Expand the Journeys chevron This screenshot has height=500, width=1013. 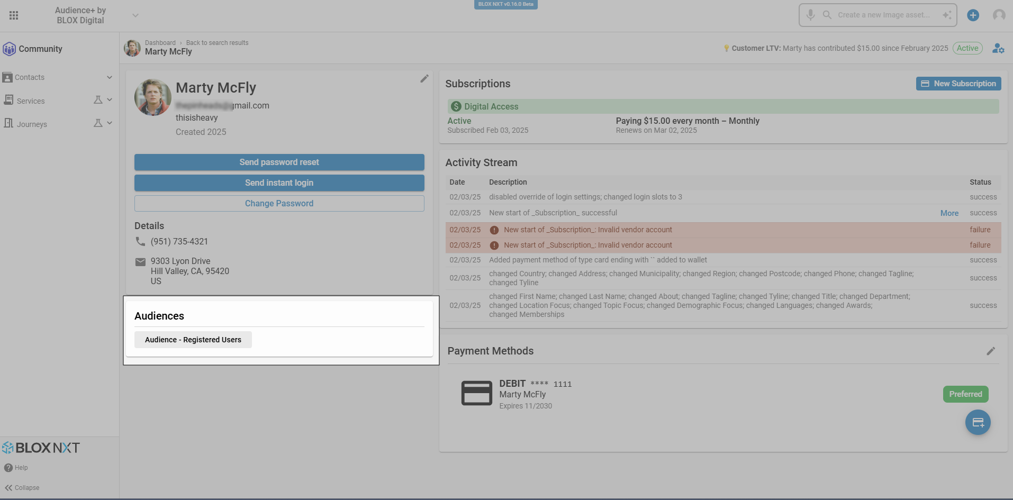point(109,123)
